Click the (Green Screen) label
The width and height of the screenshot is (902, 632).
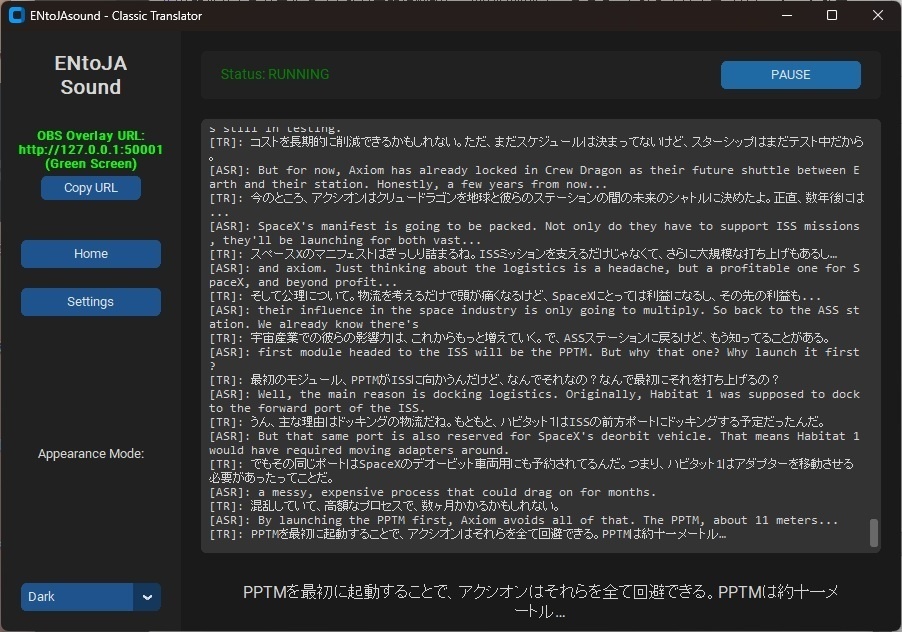(91, 163)
